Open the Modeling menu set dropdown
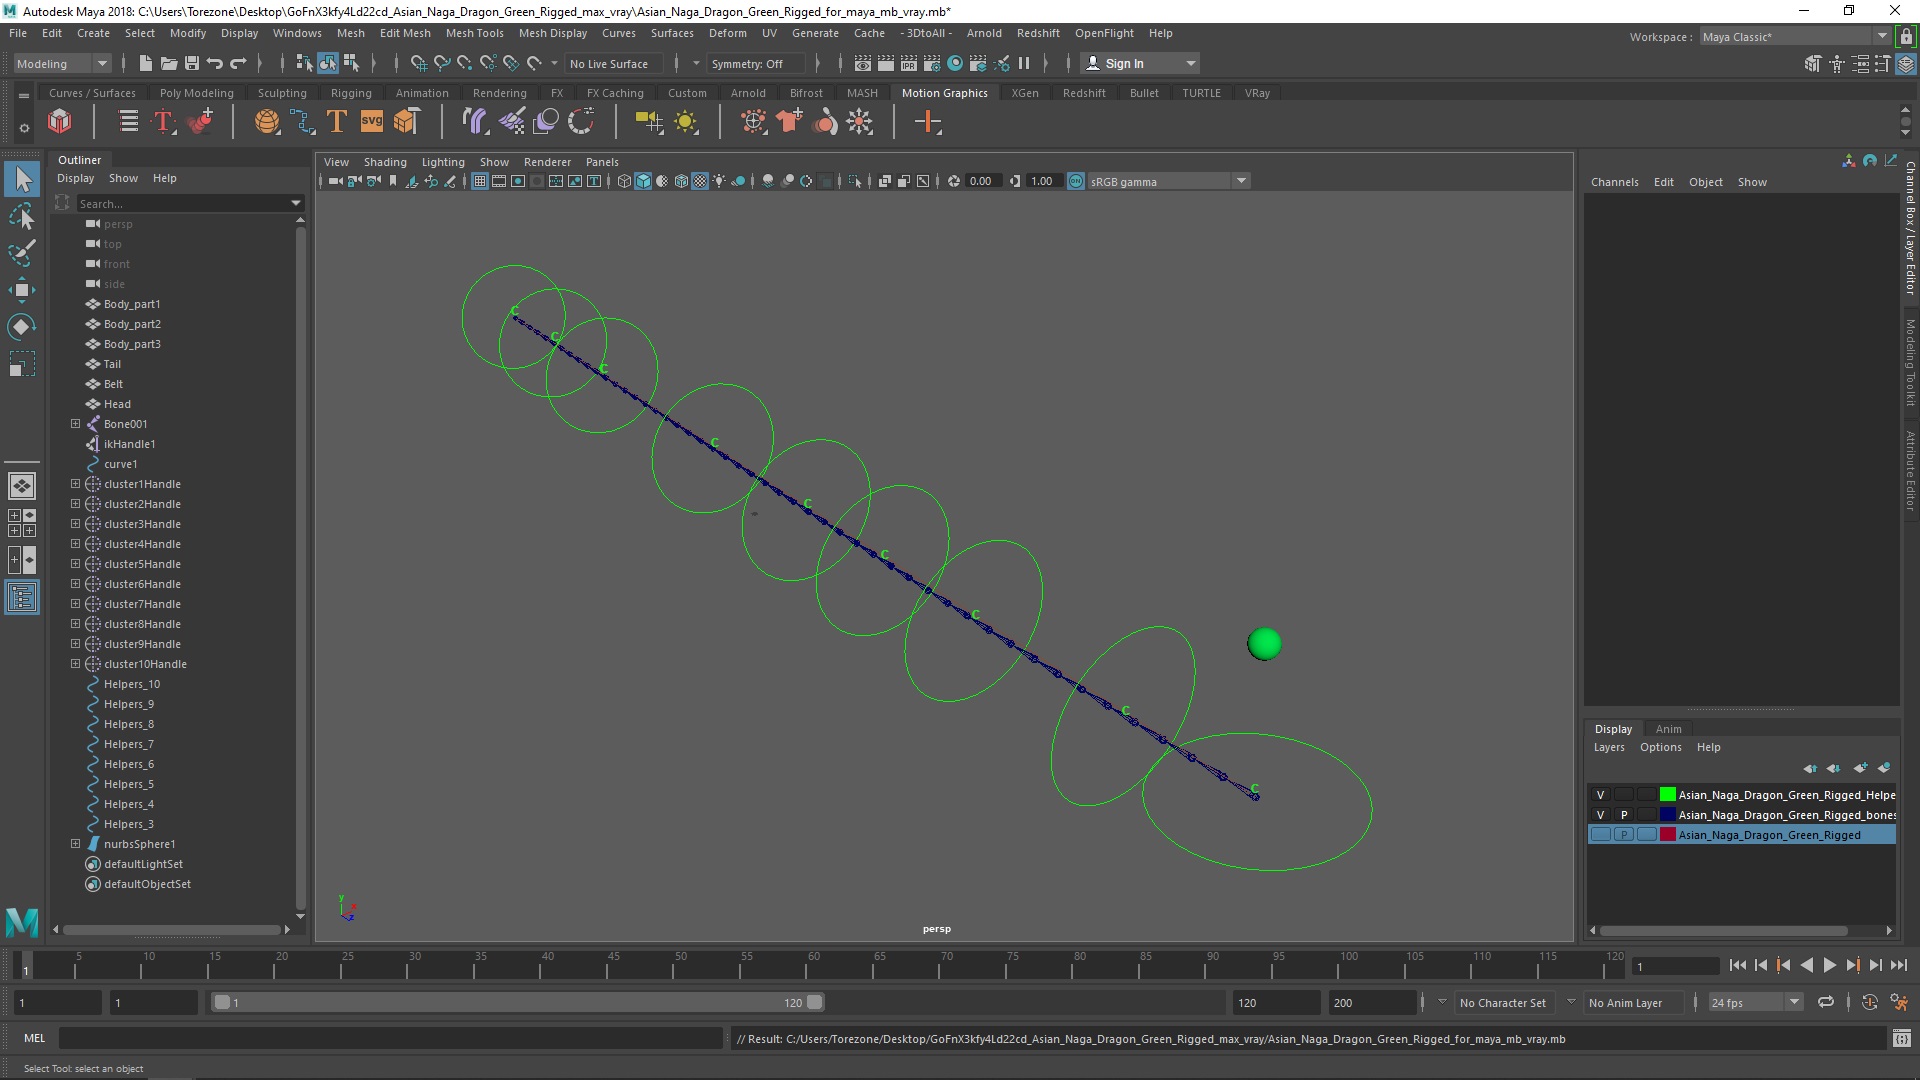This screenshot has width=1920, height=1080. (x=62, y=63)
